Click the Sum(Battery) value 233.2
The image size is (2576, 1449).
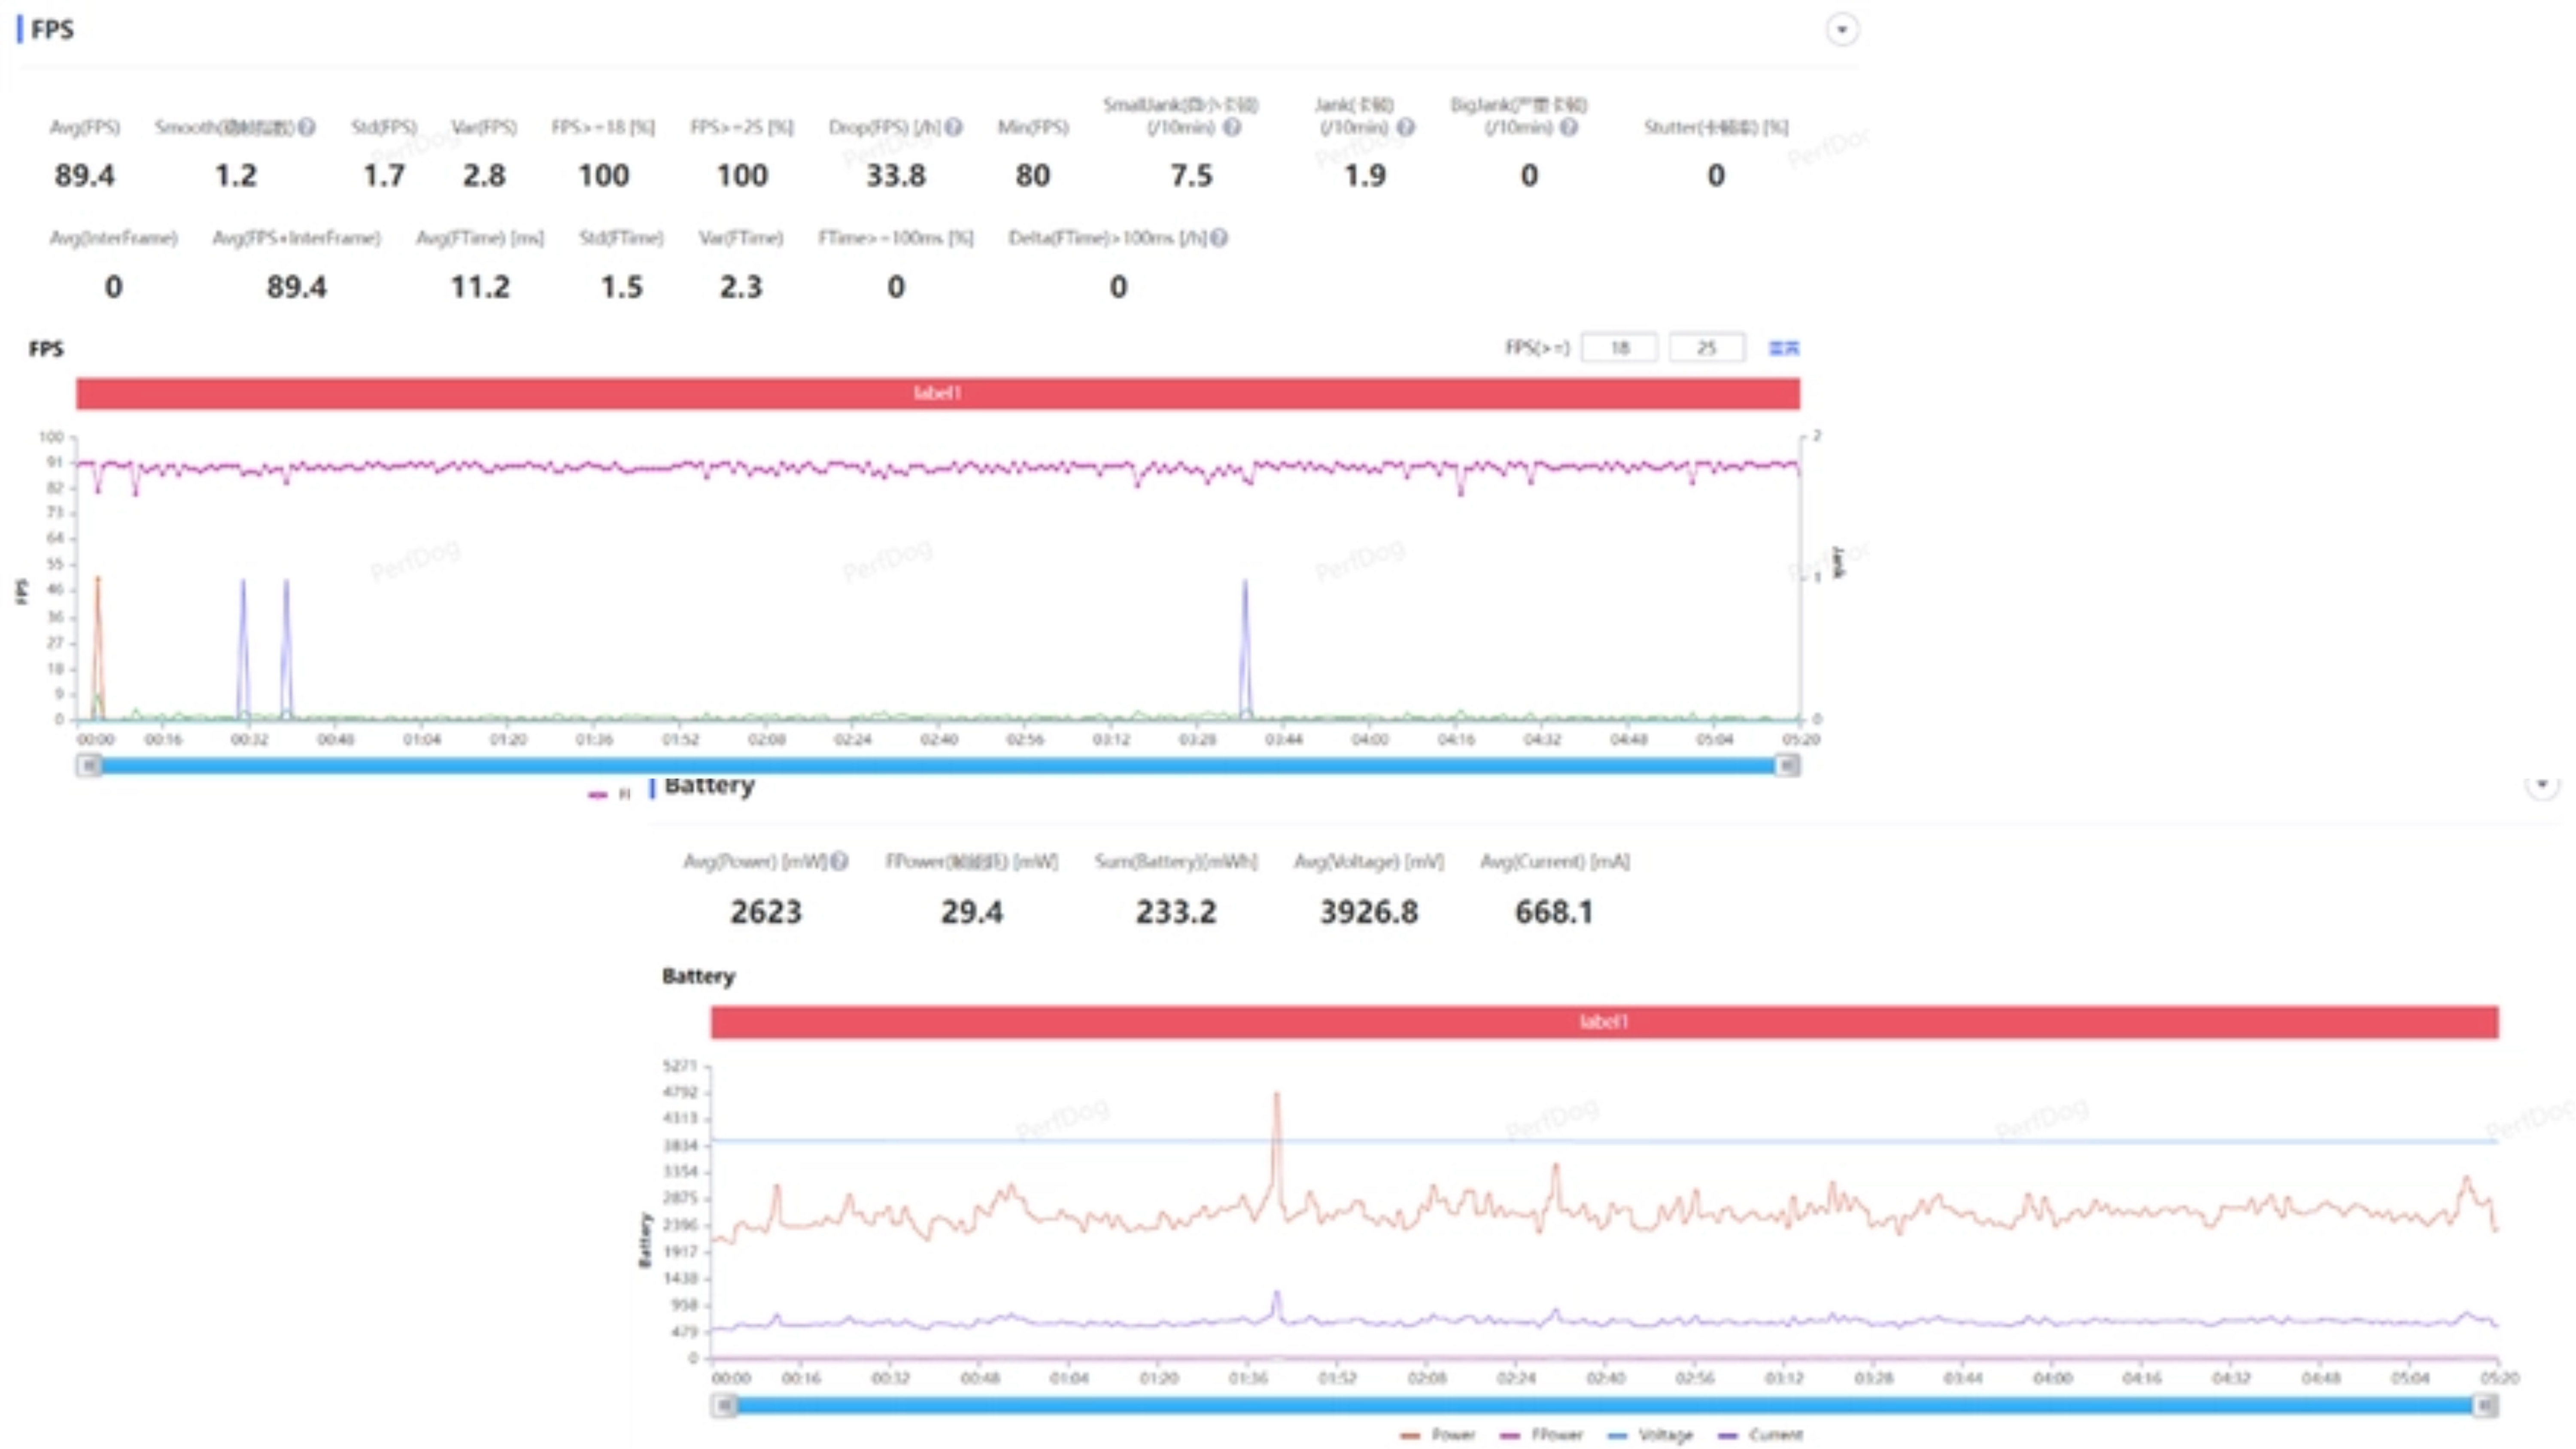(1176, 912)
